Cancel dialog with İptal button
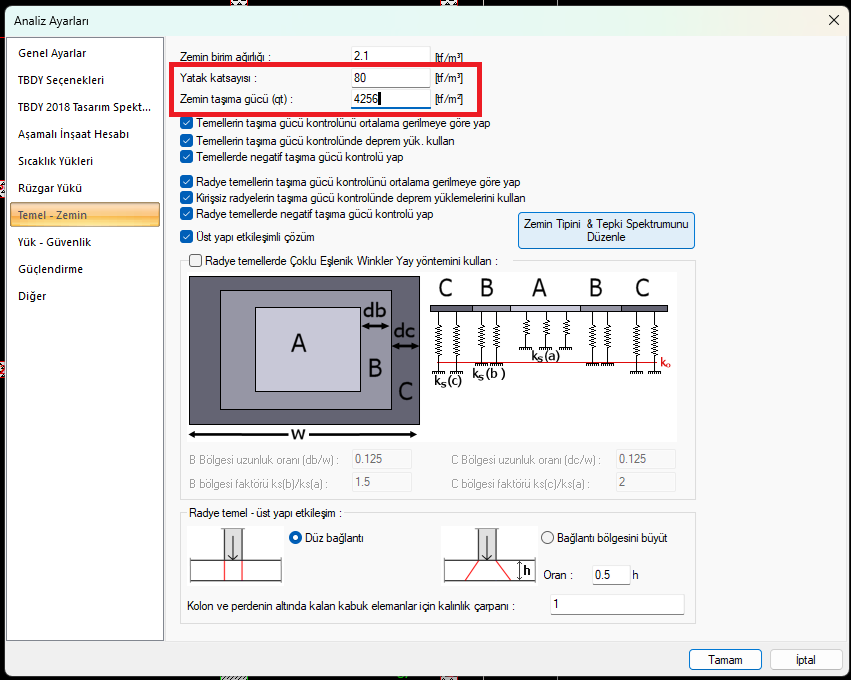 click(x=805, y=660)
